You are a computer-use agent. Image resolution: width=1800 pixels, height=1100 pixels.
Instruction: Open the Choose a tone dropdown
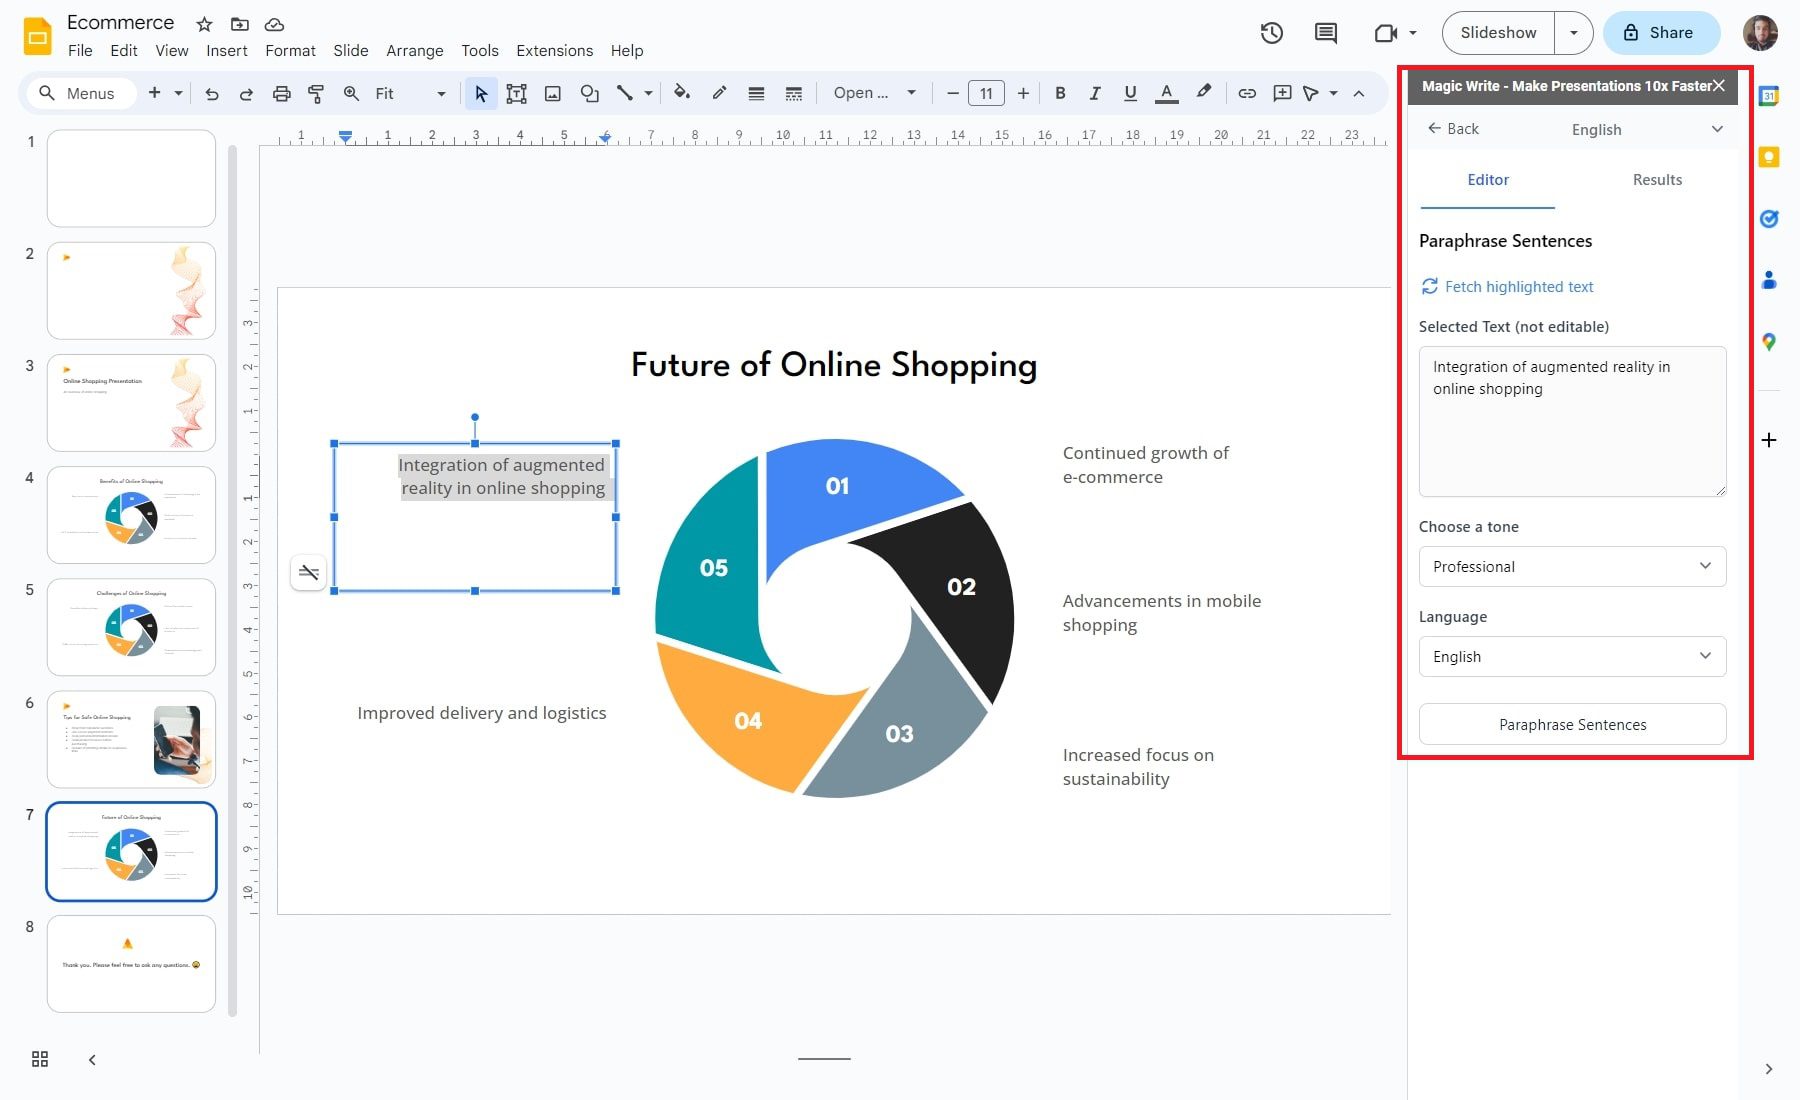click(x=1572, y=566)
